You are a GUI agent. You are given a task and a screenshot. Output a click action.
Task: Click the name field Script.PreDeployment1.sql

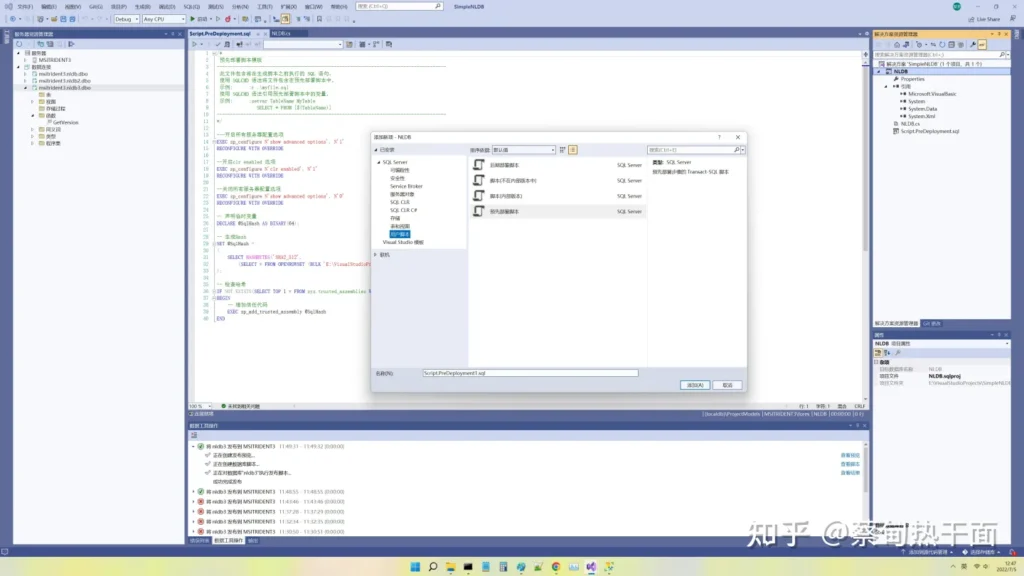pos(529,372)
